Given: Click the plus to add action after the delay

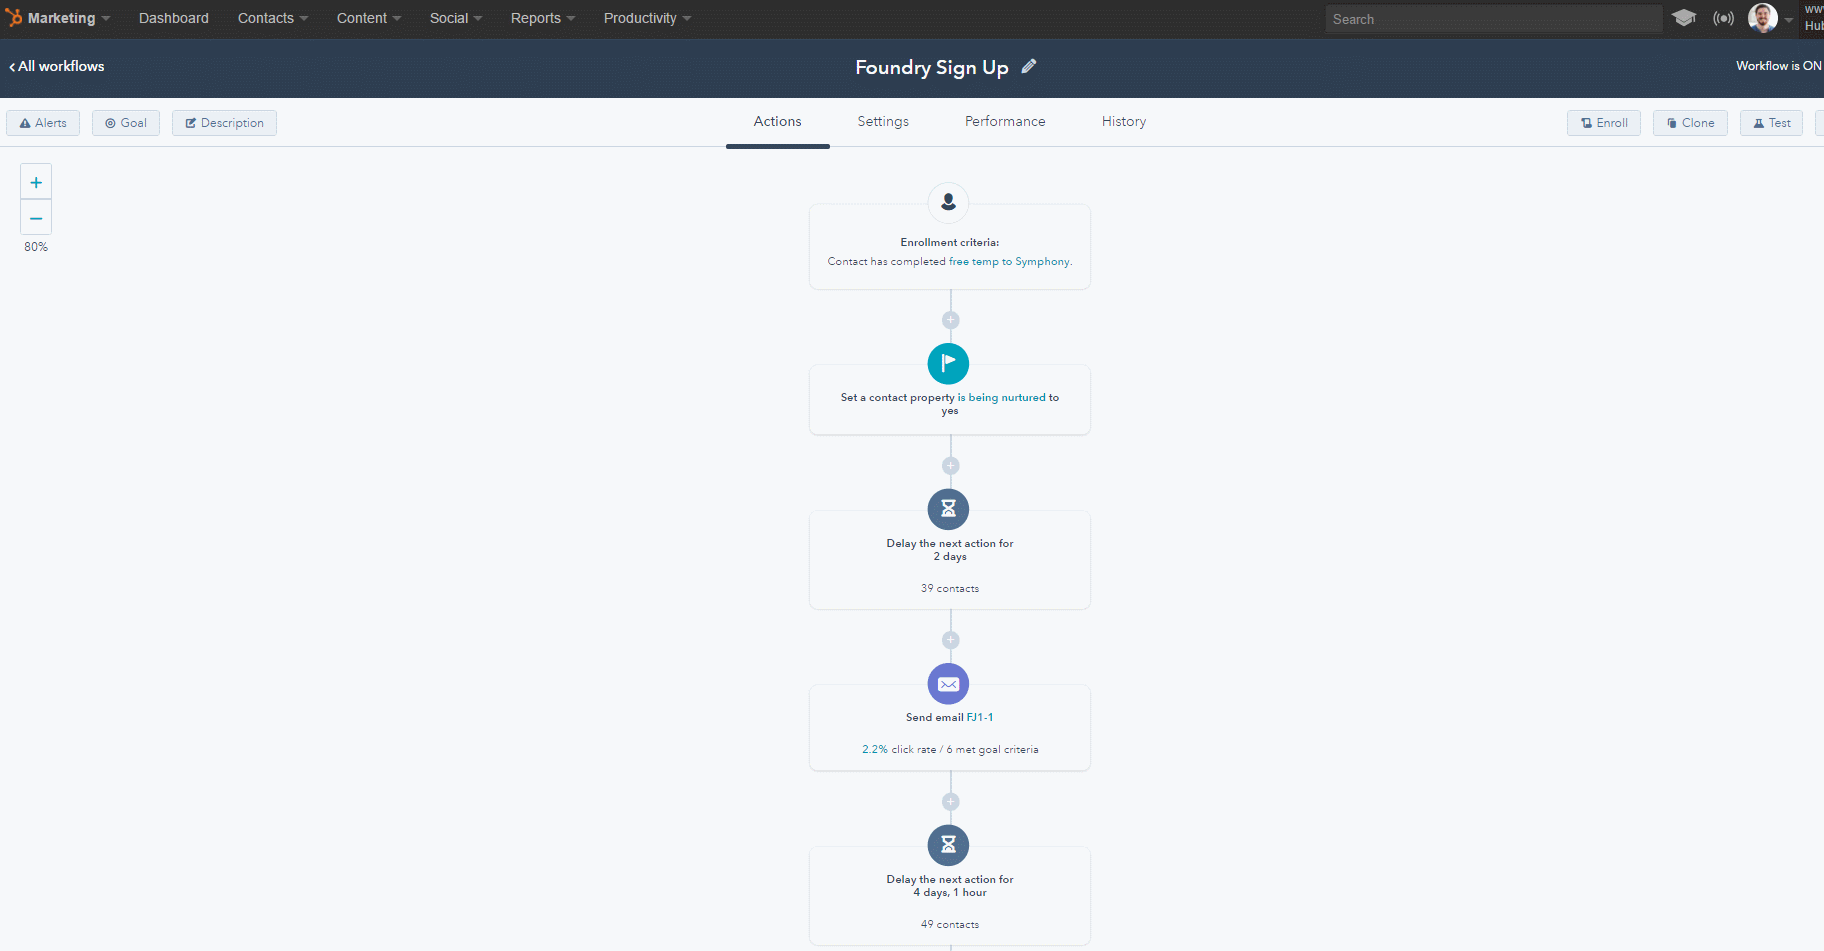Looking at the screenshot, I should point(950,639).
